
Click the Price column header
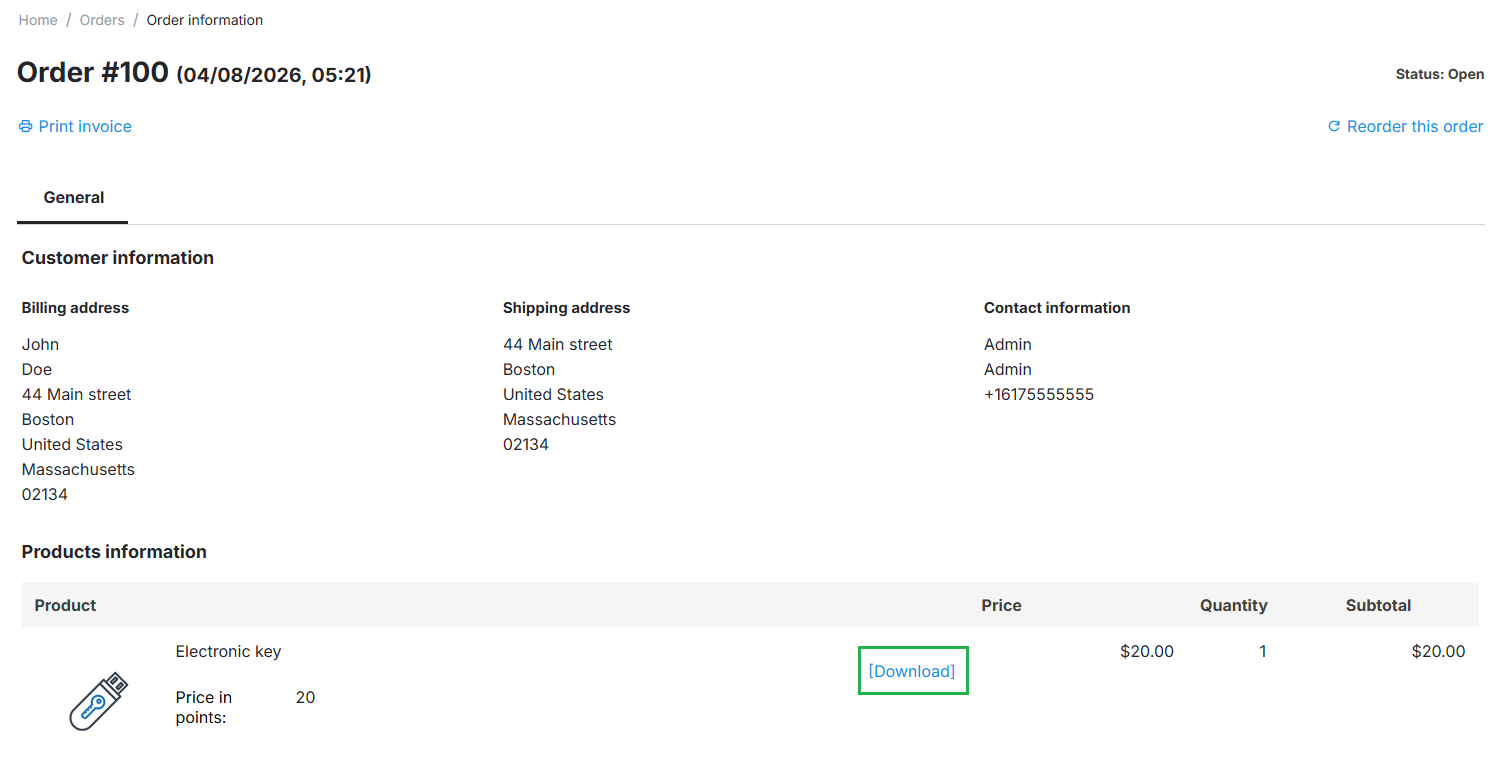click(1002, 605)
